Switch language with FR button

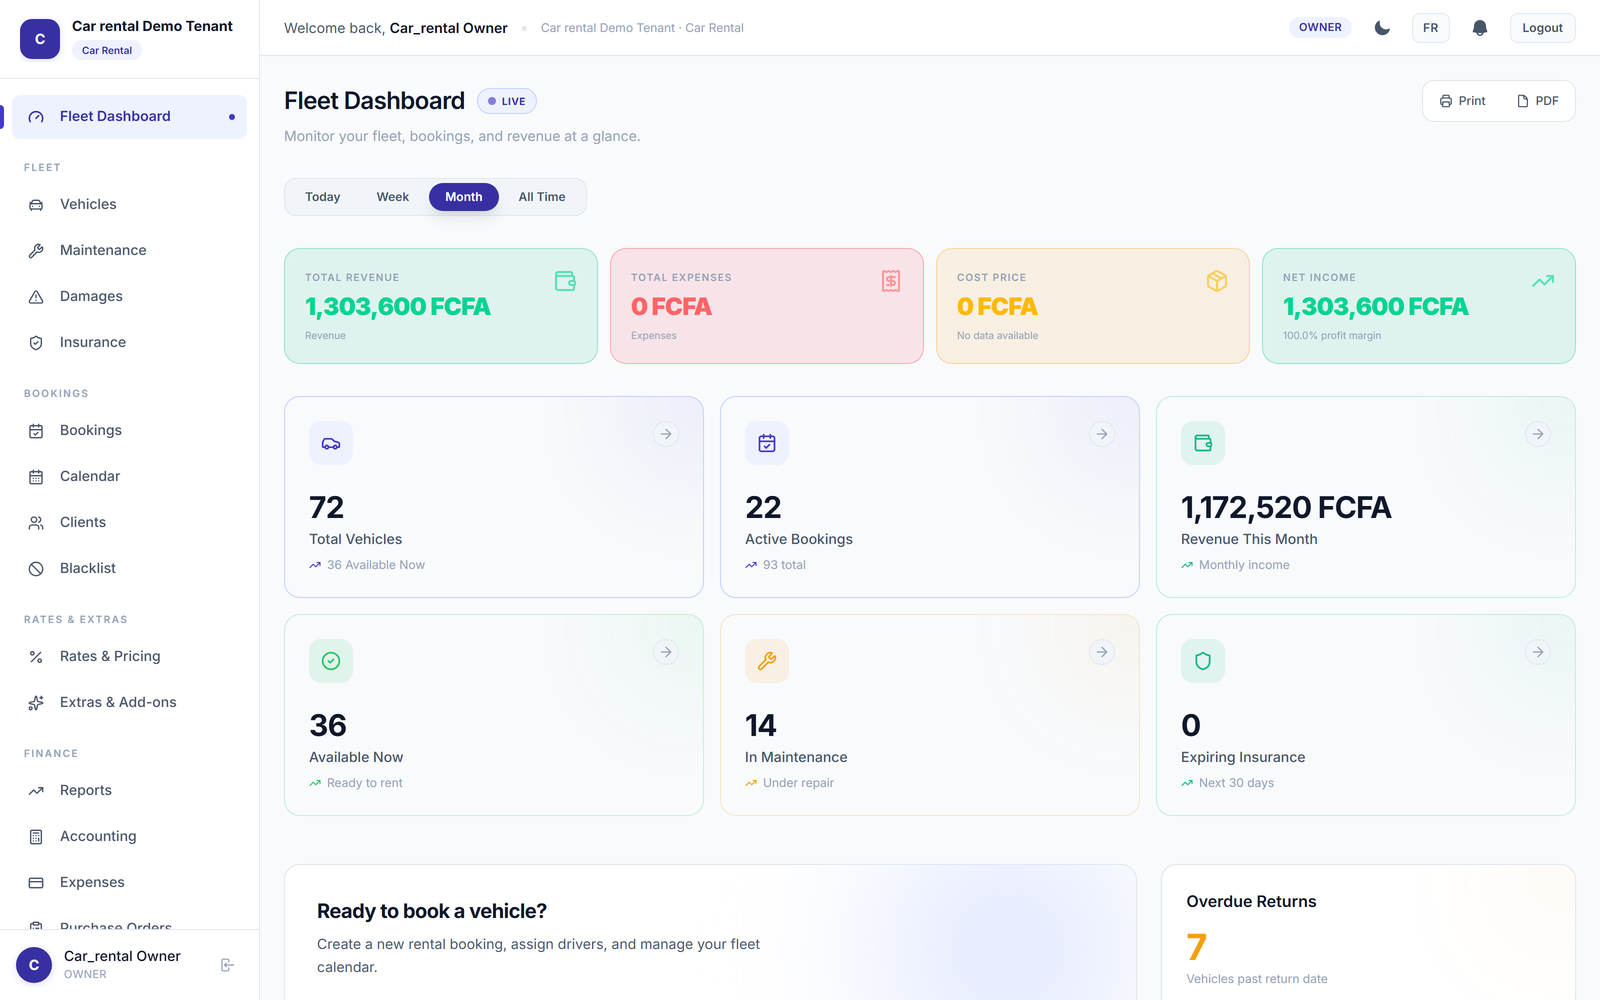click(1431, 28)
